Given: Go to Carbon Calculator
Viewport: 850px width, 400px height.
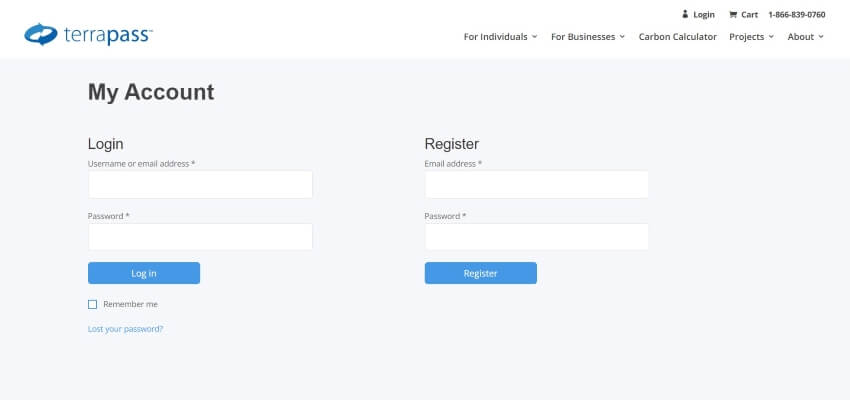Looking at the screenshot, I should (678, 37).
